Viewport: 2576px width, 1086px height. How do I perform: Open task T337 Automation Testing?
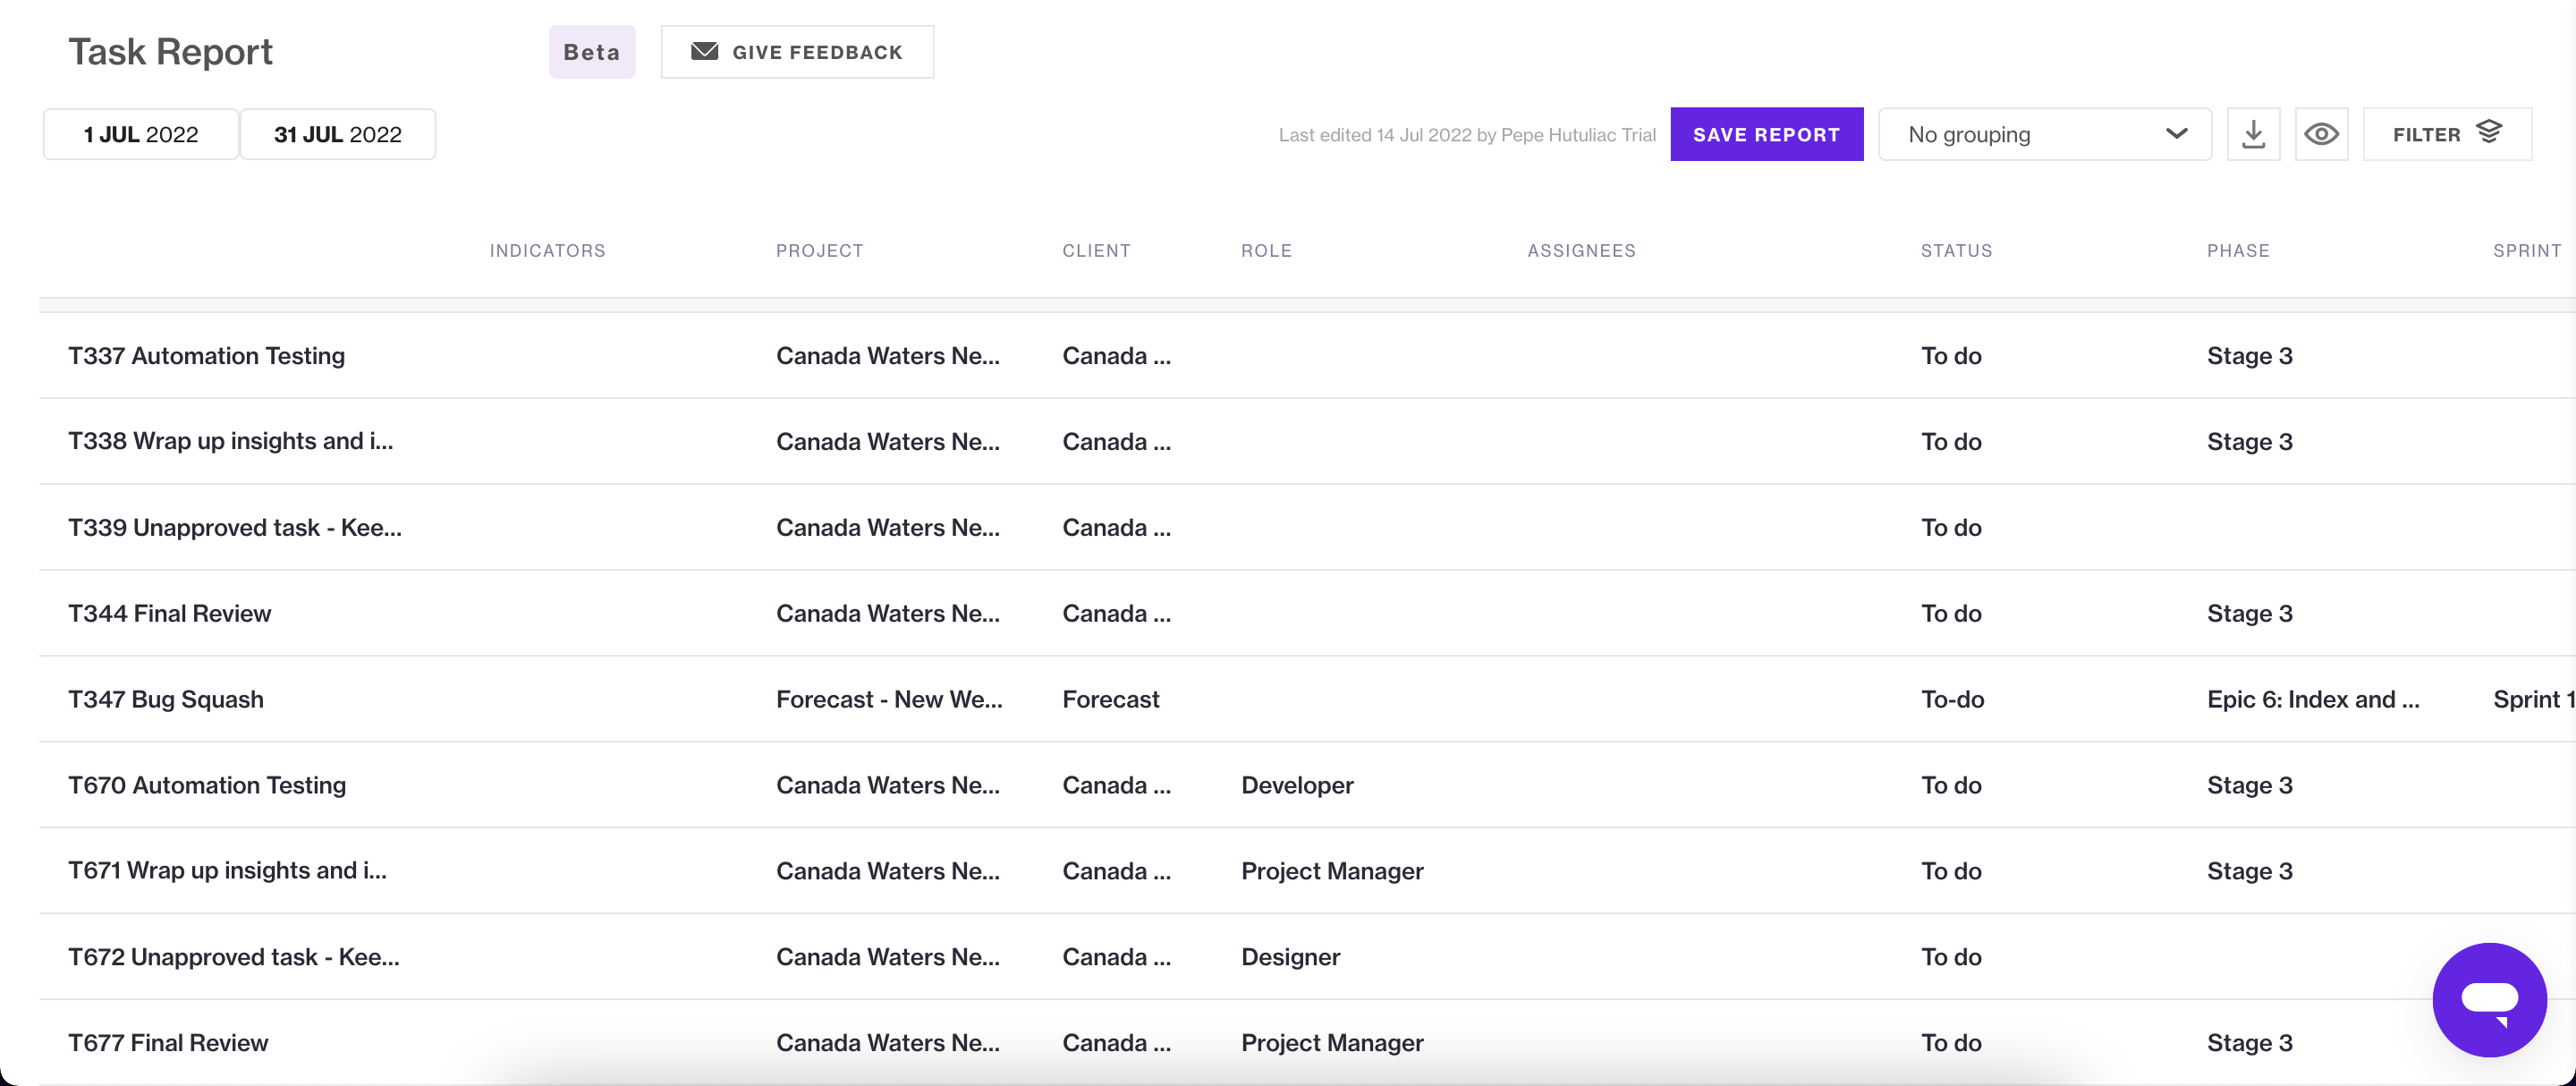207,356
